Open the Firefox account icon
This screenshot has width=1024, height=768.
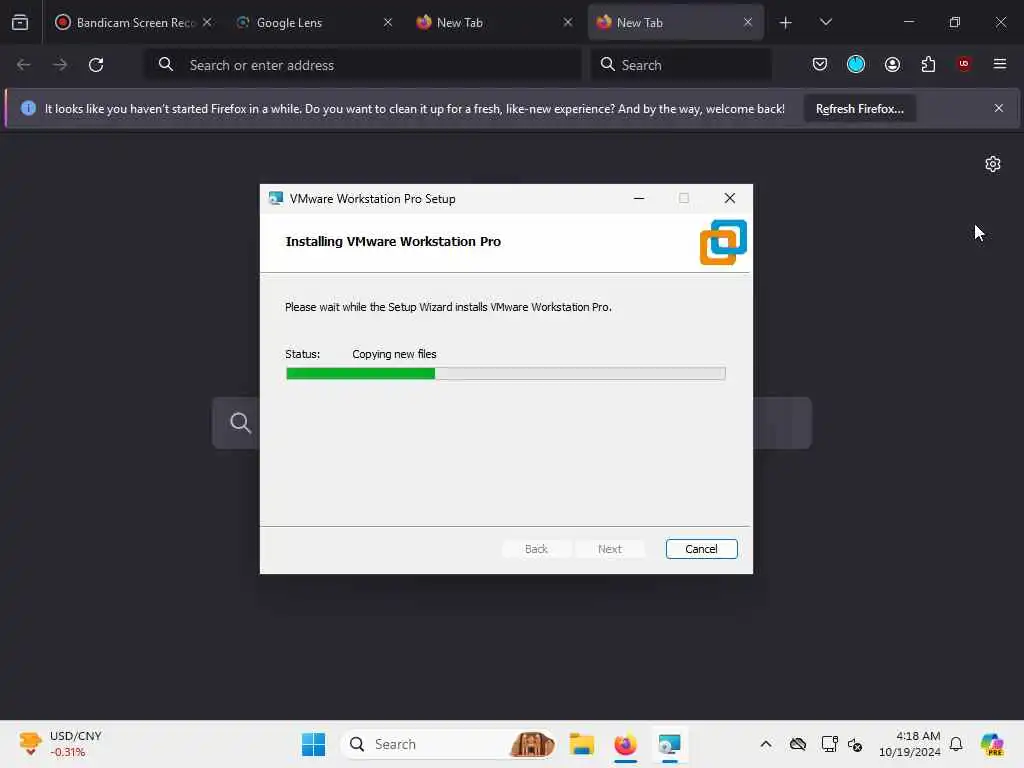click(x=892, y=64)
